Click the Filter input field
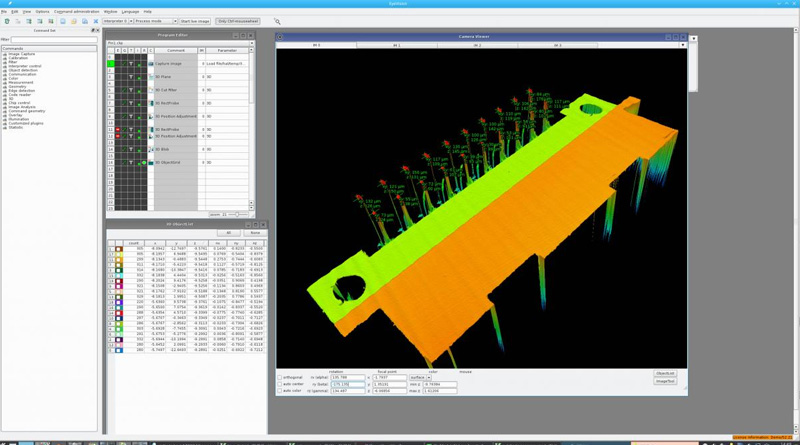The image size is (800, 445). point(54,40)
